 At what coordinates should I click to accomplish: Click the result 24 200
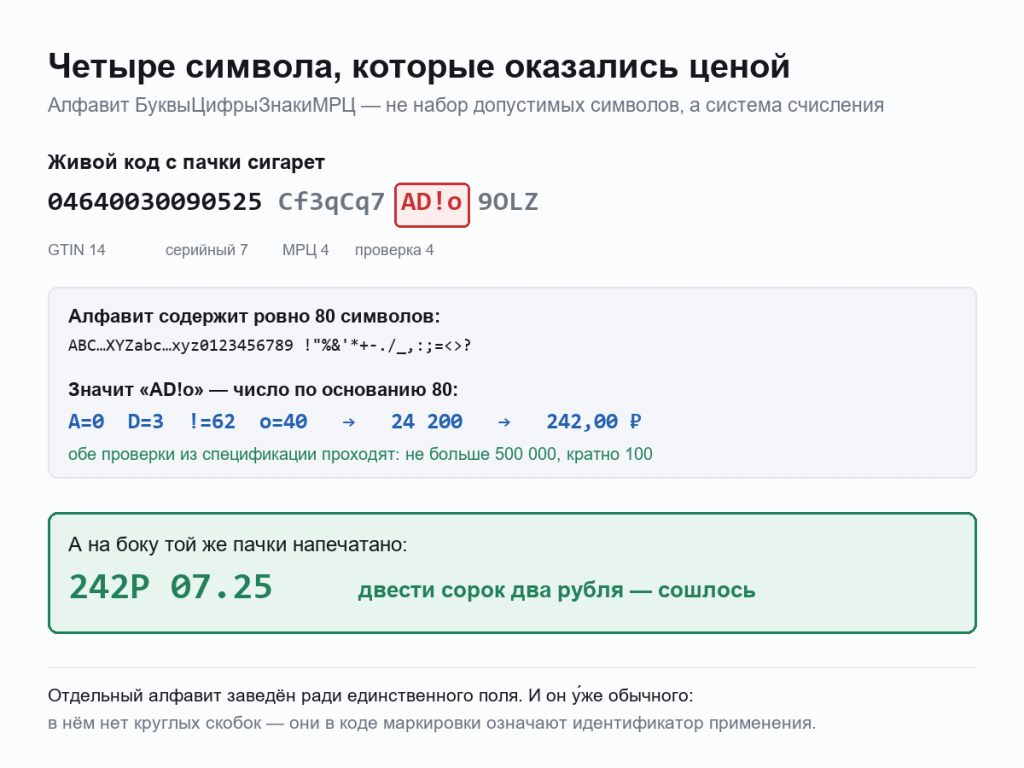427,421
